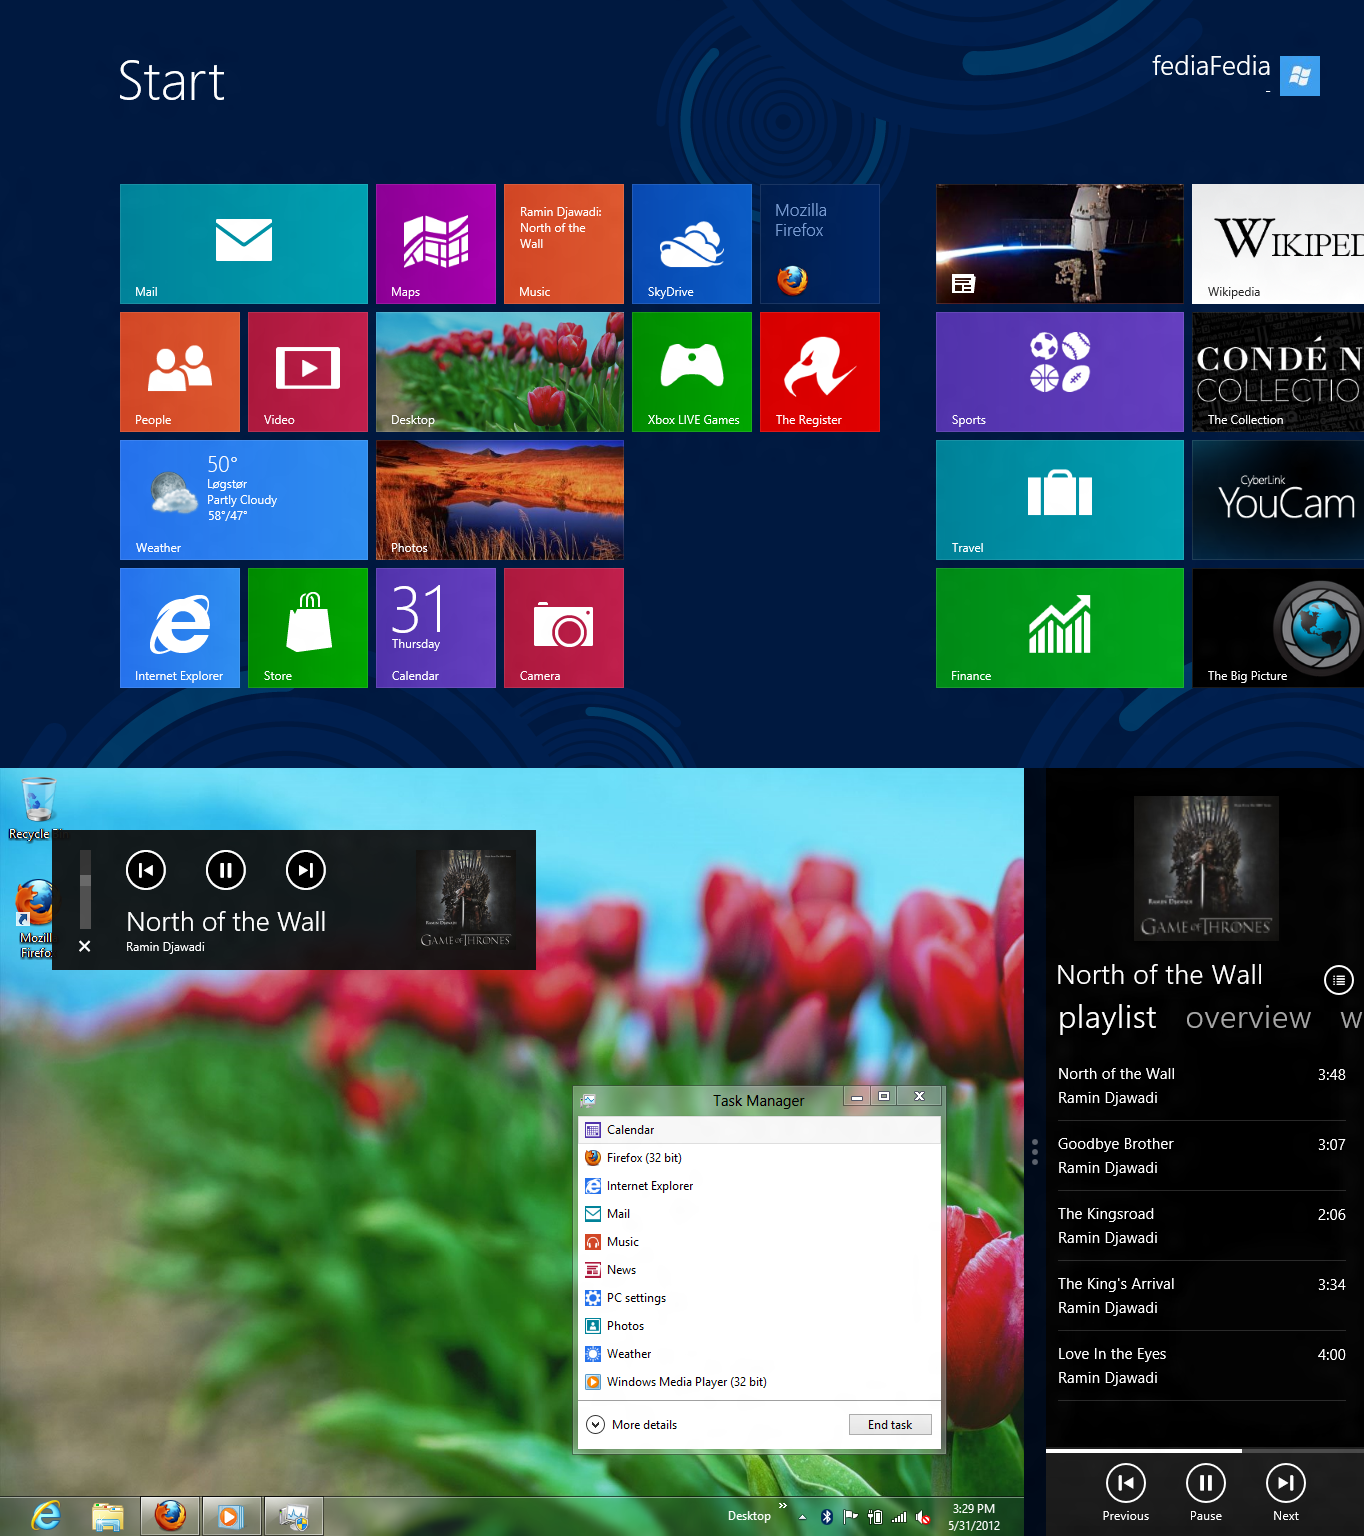
Task: Open the Mail tile on Start
Action: (244, 244)
